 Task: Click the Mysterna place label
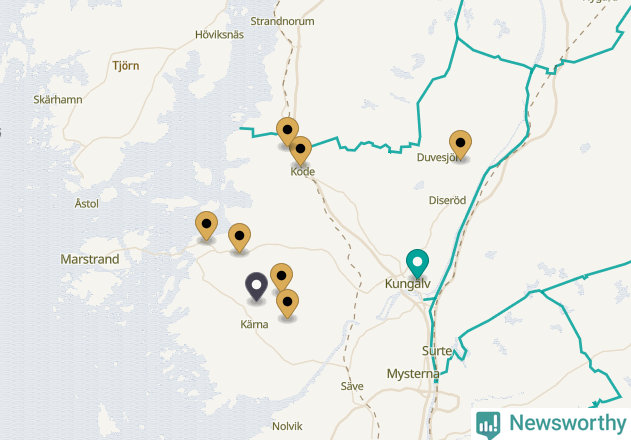[413, 374]
